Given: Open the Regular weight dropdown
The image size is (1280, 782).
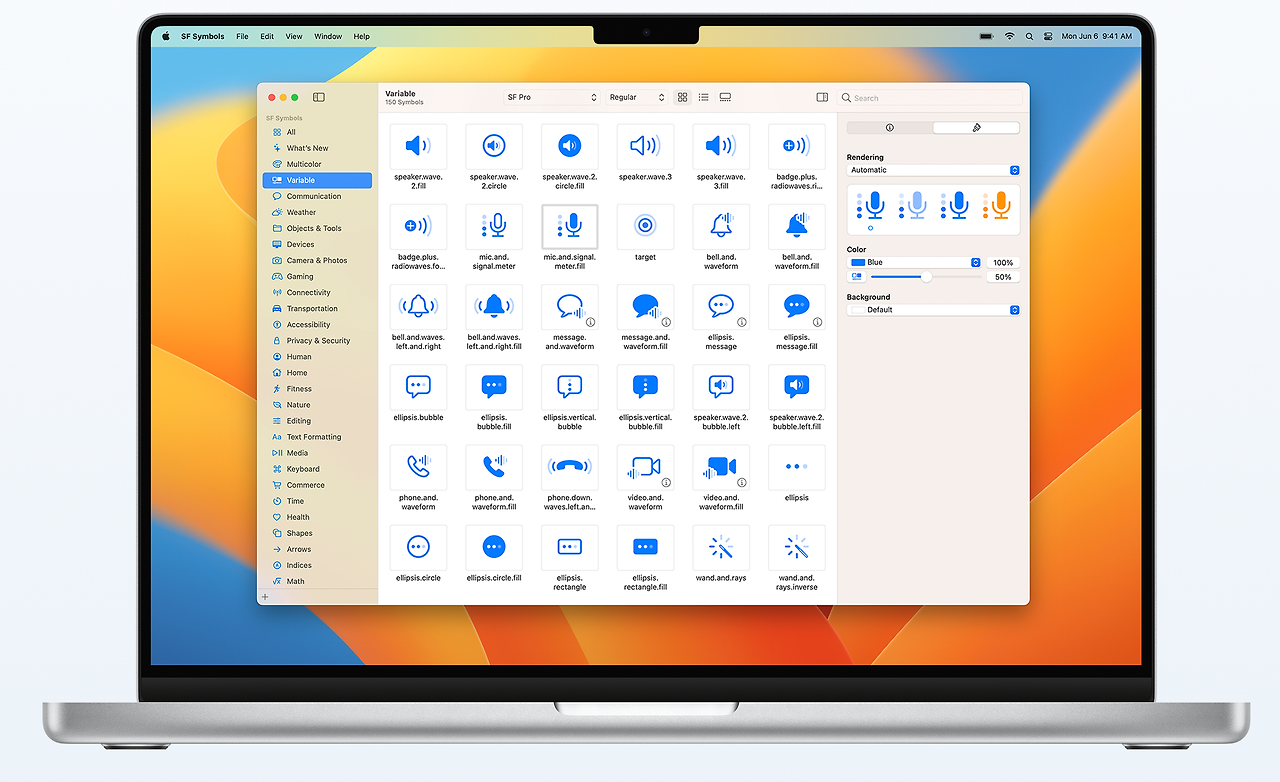Looking at the screenshot, I should (637, 97).
